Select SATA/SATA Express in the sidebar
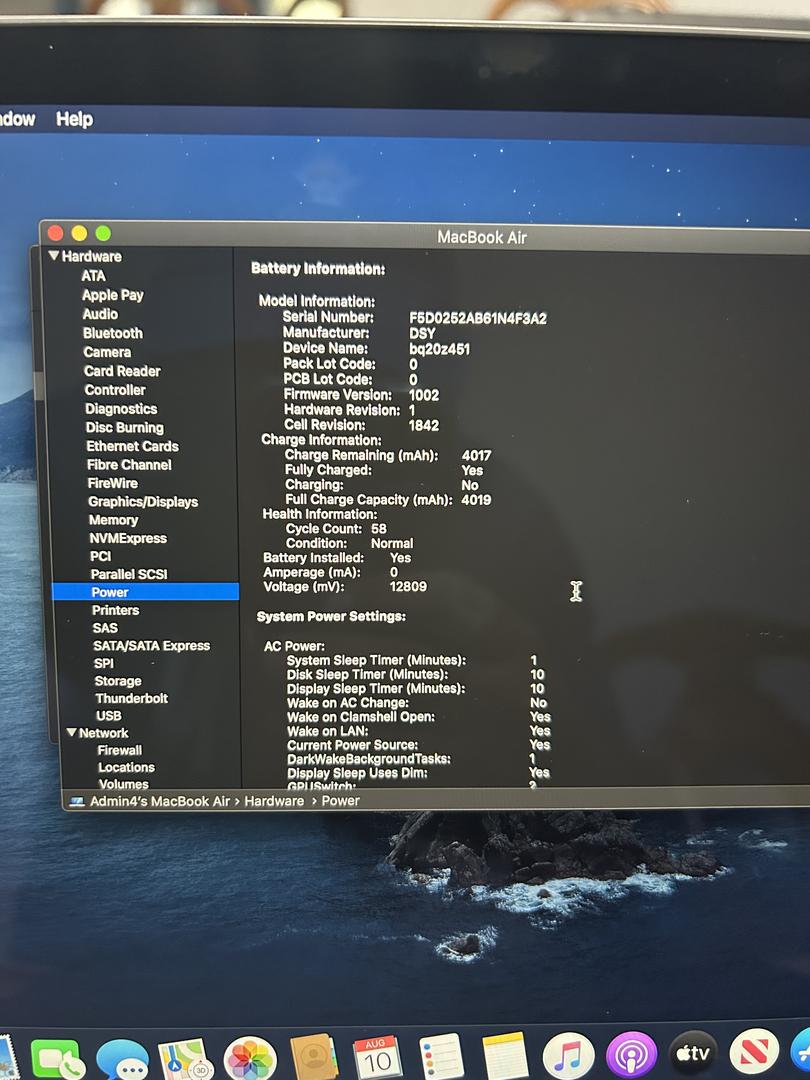This screenshot has height=1080, width=810. tap(152, 646)
